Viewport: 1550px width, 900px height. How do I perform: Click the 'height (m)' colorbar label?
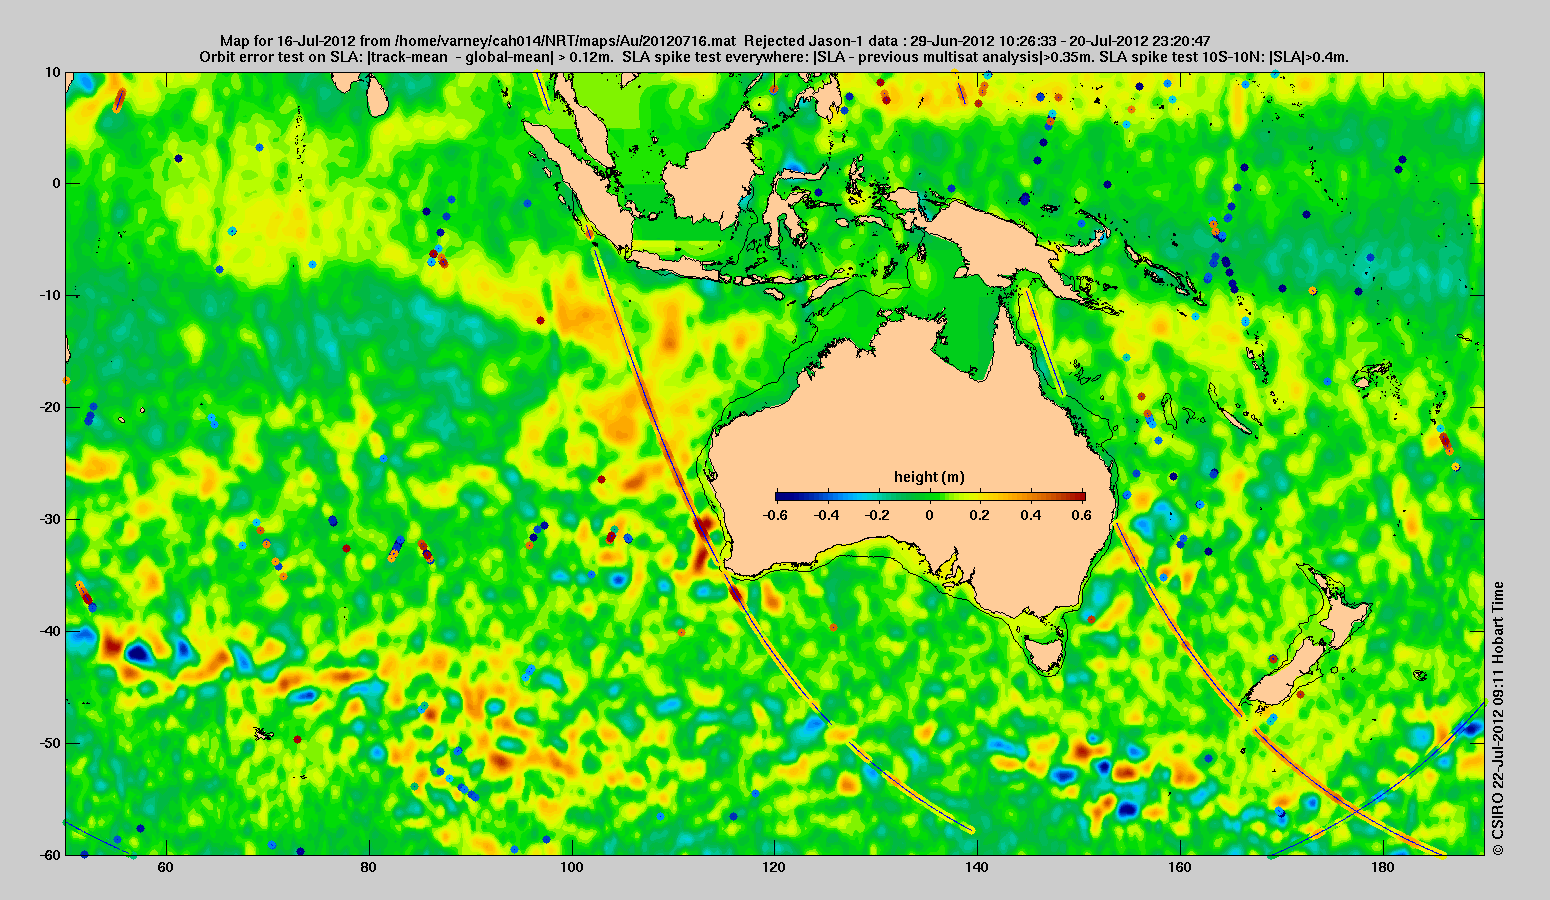pos(929,477)
